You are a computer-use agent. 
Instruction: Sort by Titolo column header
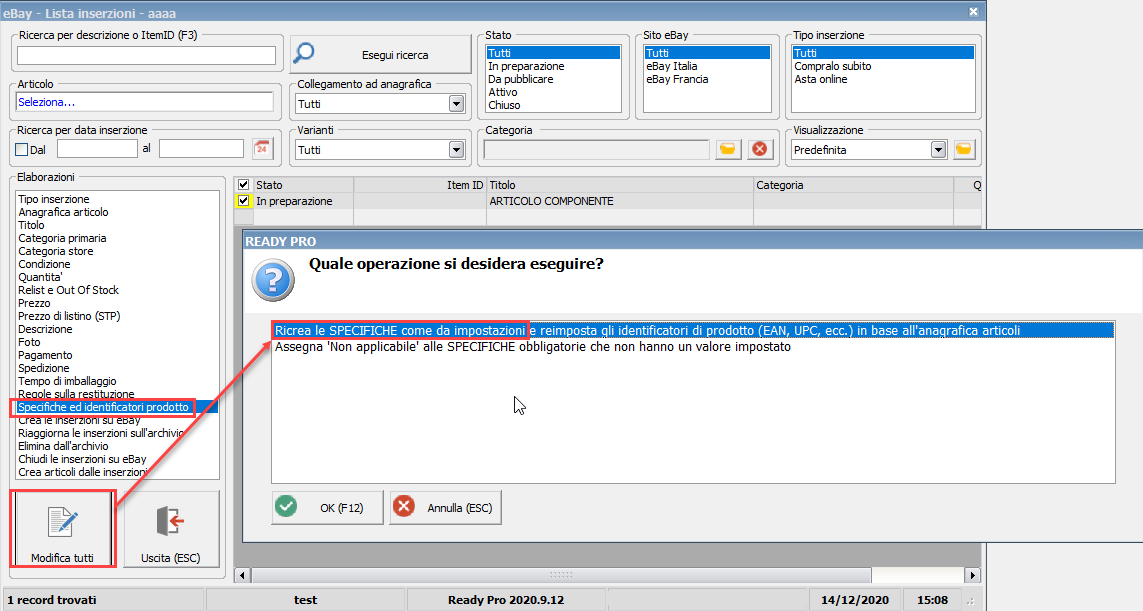pos(620,184)
